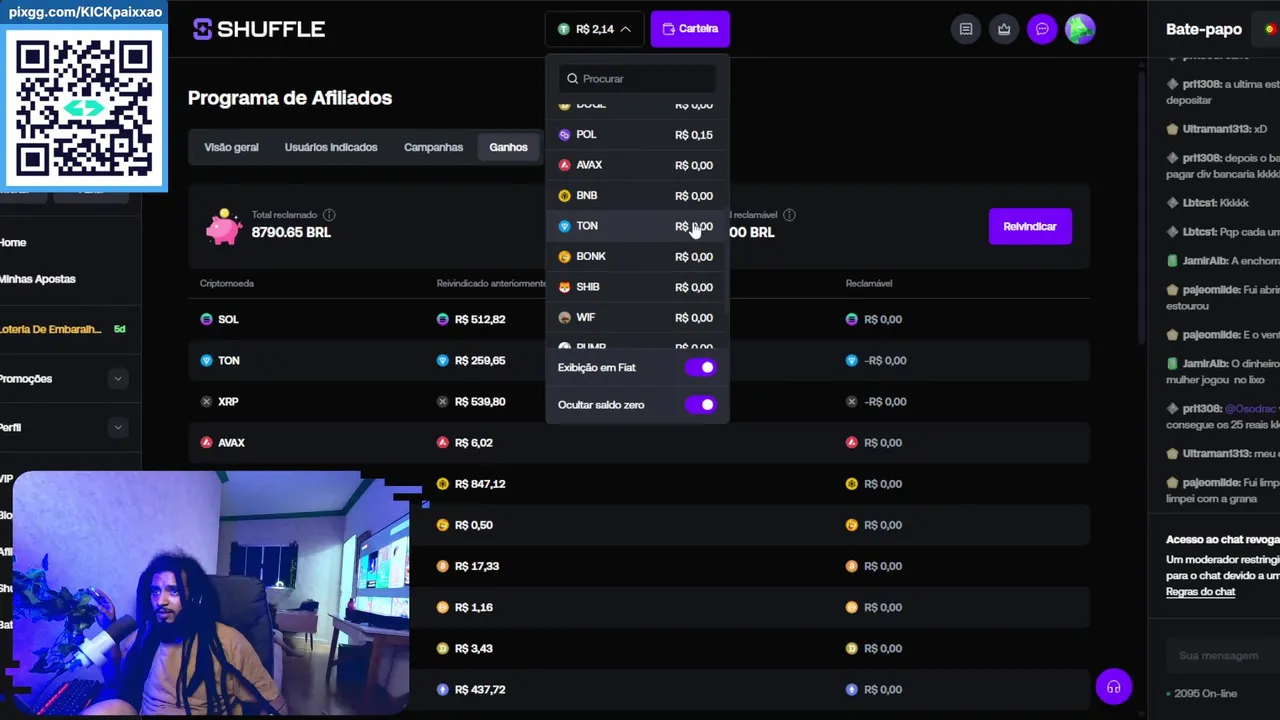Click the R$ 512,82 value

[x=480, y=319]
